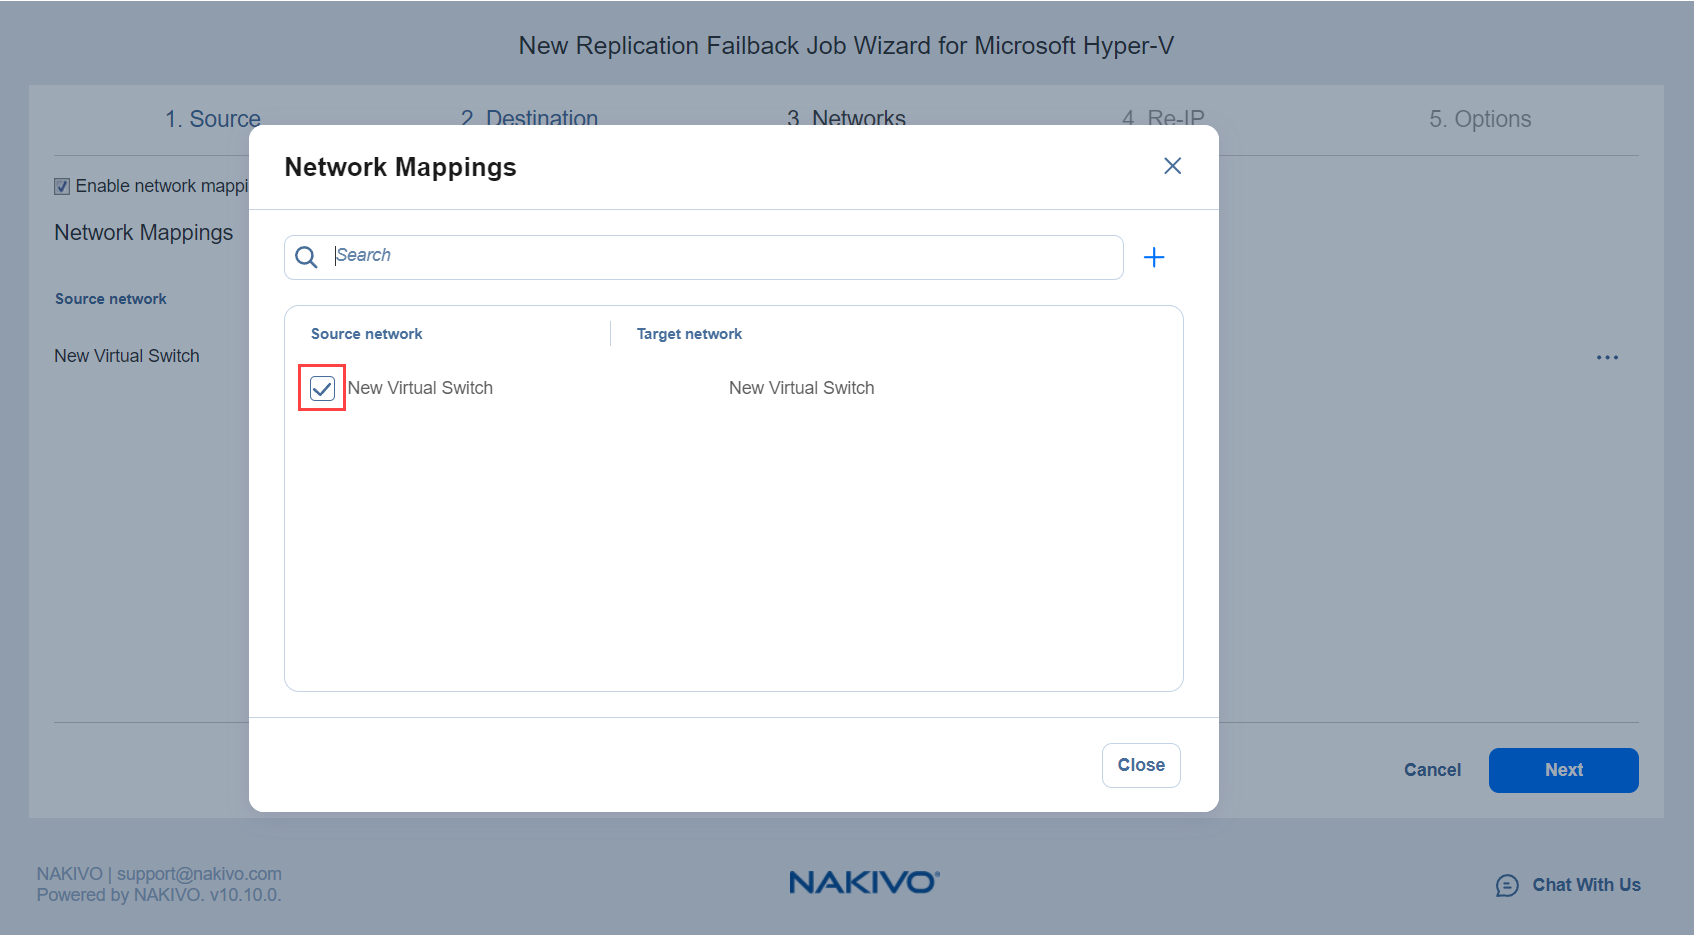Open the 4. Re-IP step
Viewport: 1694px width, 935px height.
(x=1163, y=118)
